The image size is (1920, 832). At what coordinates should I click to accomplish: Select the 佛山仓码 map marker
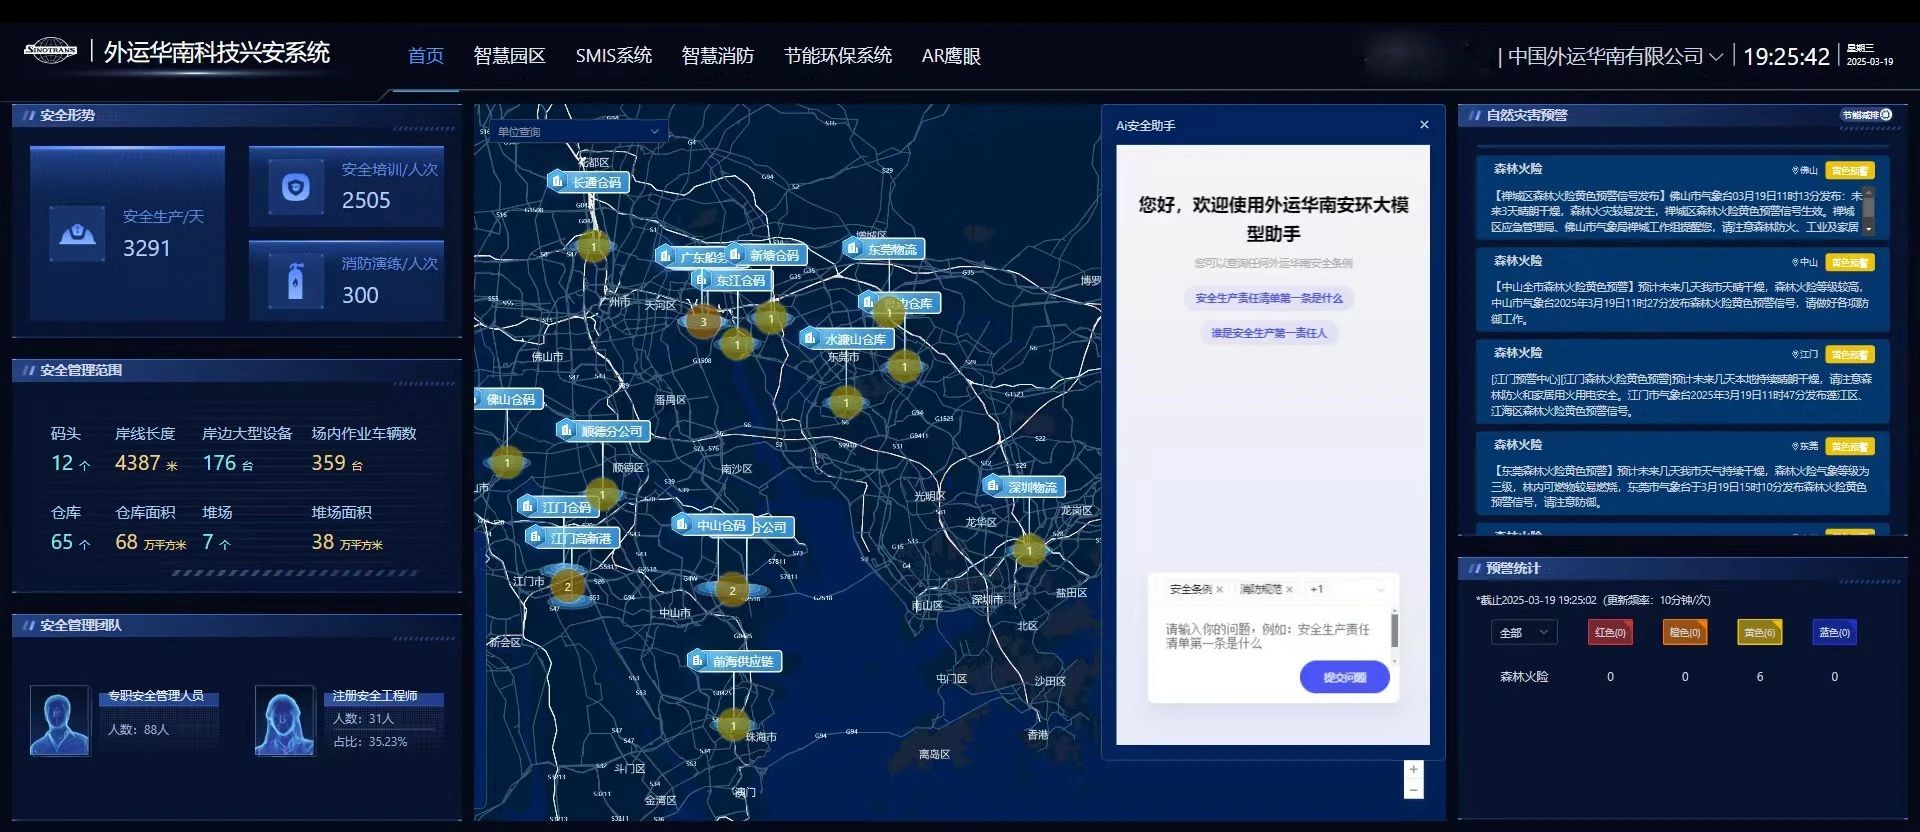(508, 399)
